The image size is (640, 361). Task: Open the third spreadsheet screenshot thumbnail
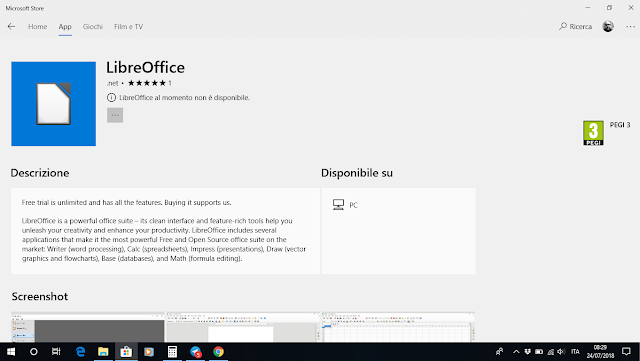tap(399, 328)
